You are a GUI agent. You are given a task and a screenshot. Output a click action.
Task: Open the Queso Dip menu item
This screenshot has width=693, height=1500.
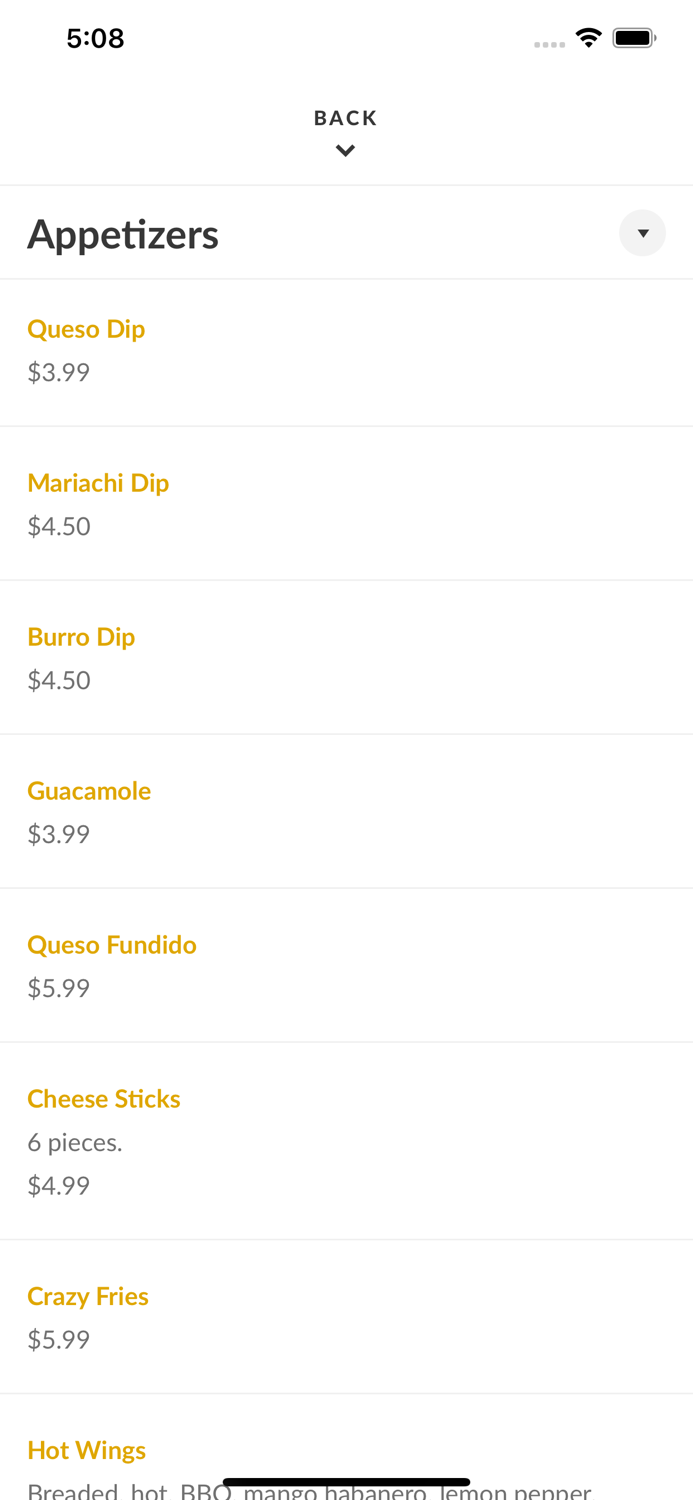(86, 329)
